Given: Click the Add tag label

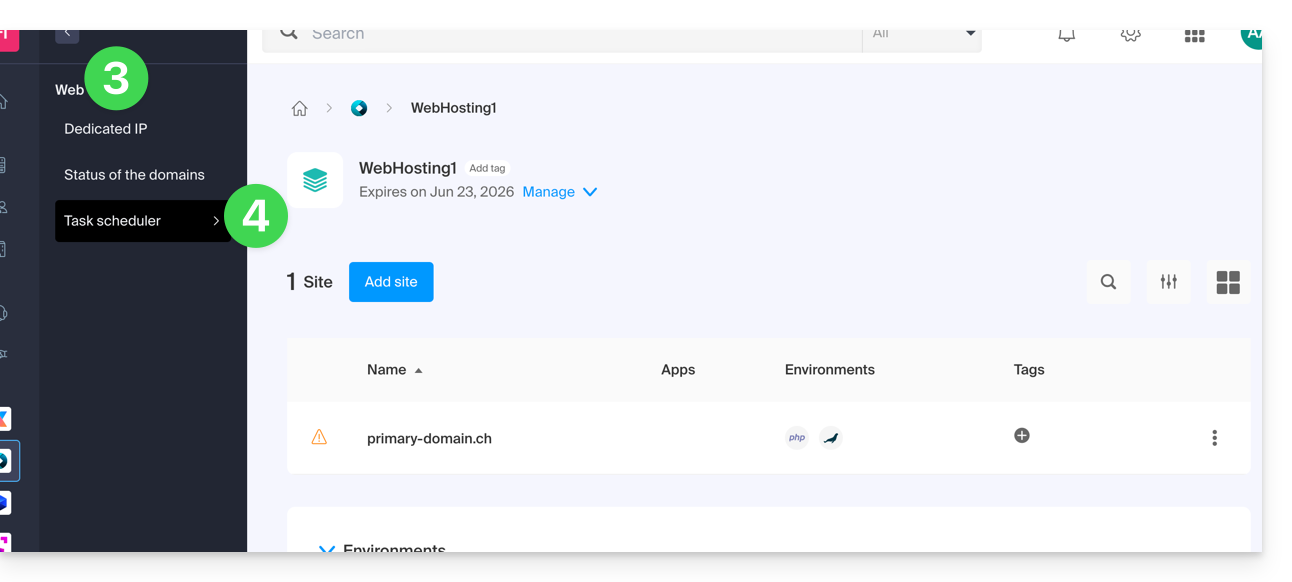Looking at the screenshot, I should (x=487, y=169).
